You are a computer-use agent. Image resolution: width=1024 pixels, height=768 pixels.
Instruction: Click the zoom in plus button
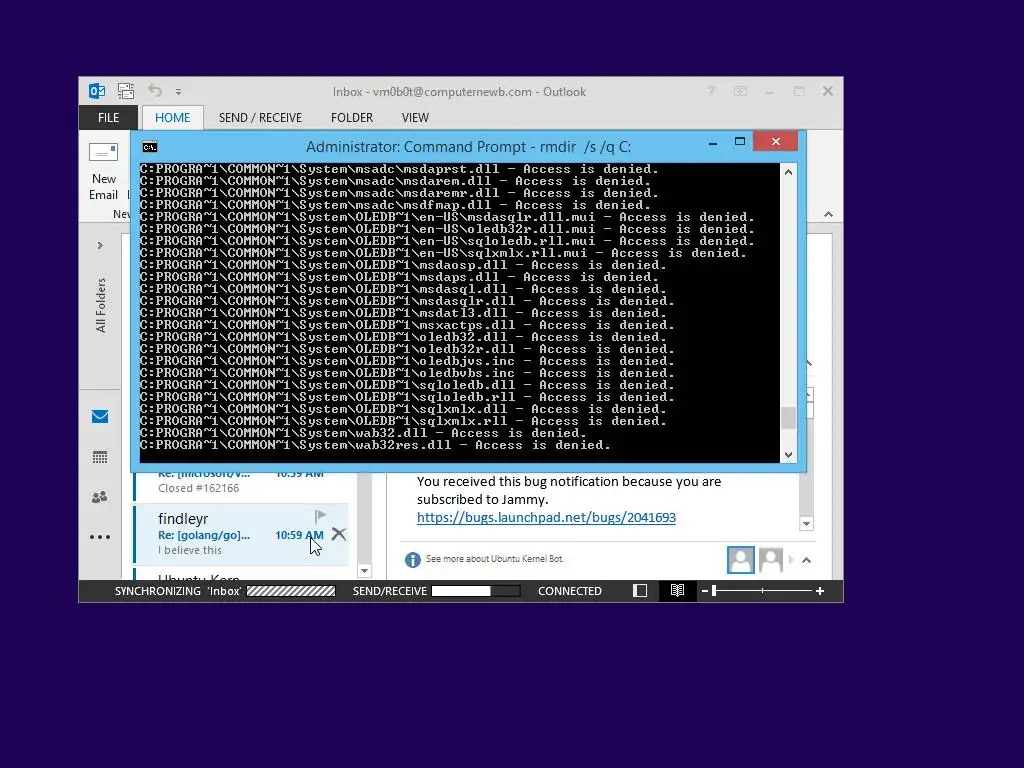coord(820,591)
